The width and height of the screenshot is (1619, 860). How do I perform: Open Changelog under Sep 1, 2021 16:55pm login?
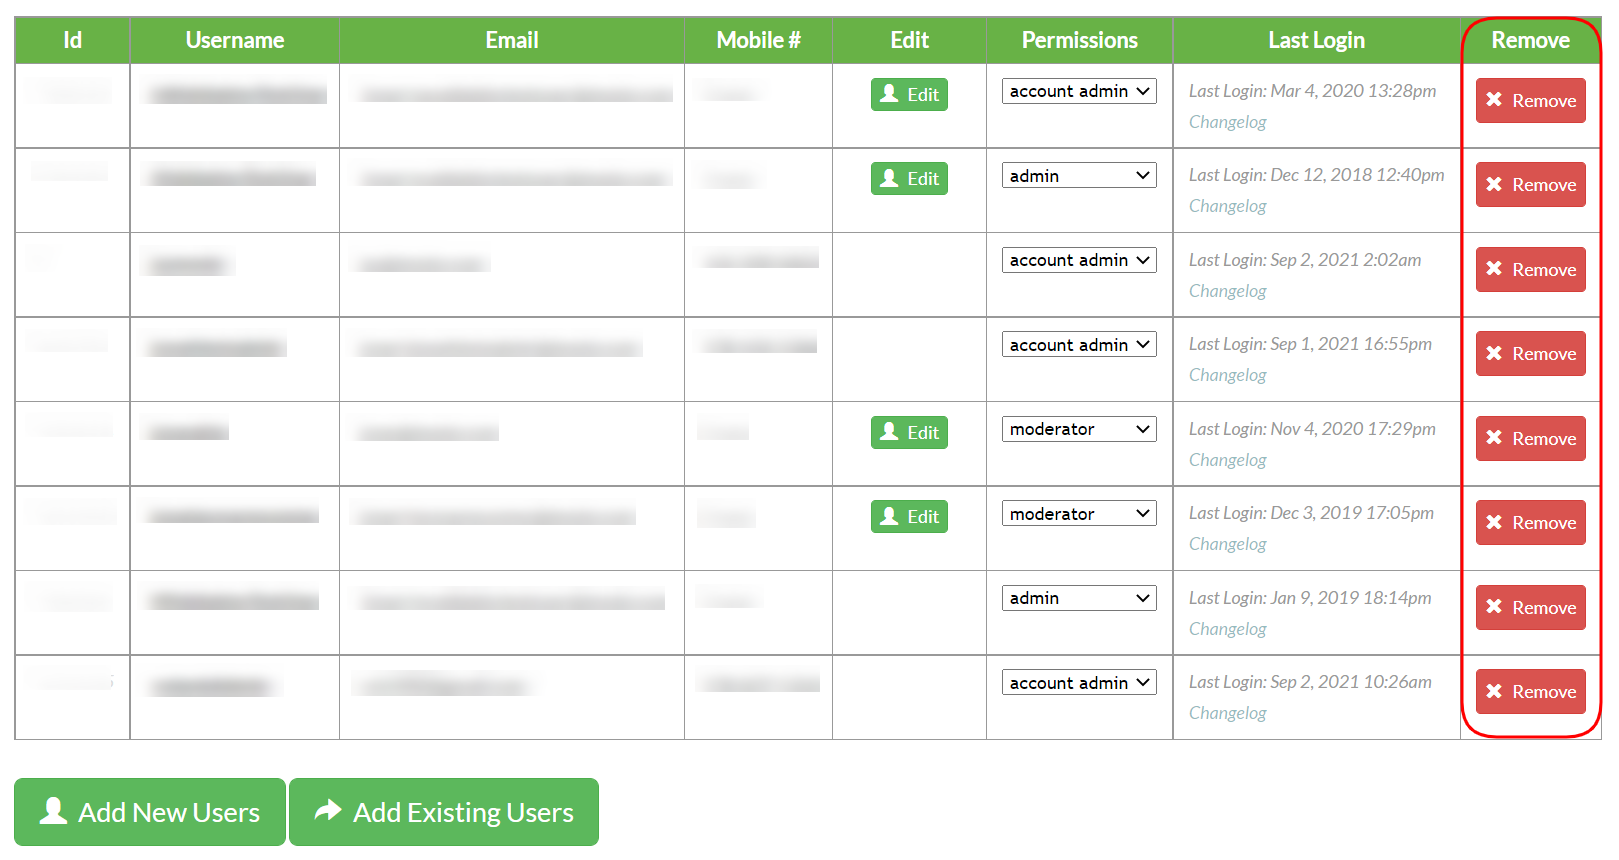[1227, 375]
